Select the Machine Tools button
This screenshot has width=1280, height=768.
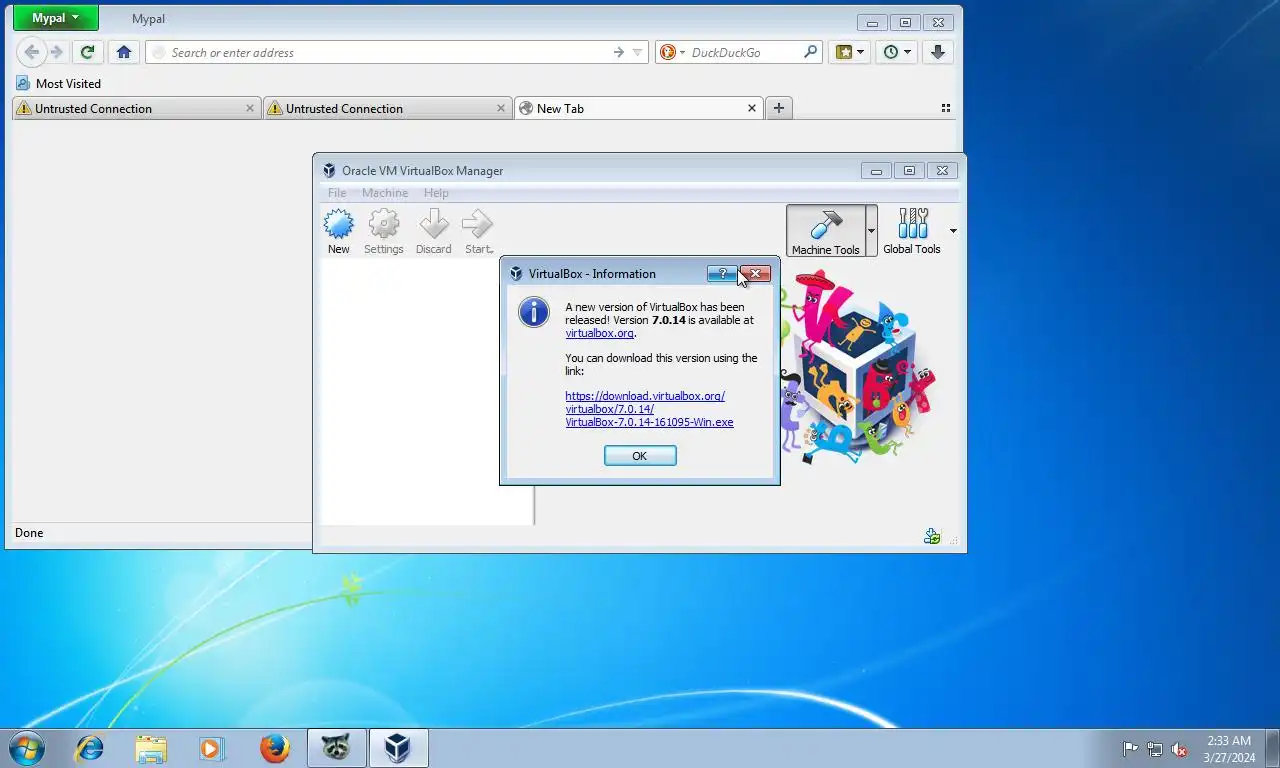pyautogui.click(x=825, y=231)
